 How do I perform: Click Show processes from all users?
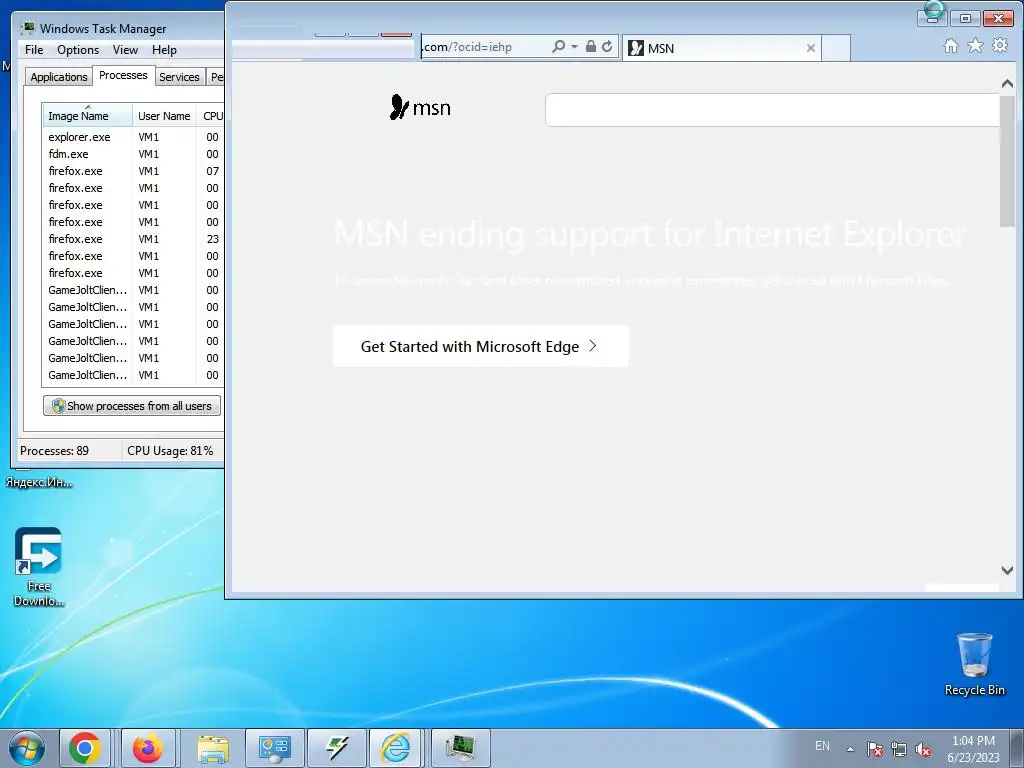(132, 406)
